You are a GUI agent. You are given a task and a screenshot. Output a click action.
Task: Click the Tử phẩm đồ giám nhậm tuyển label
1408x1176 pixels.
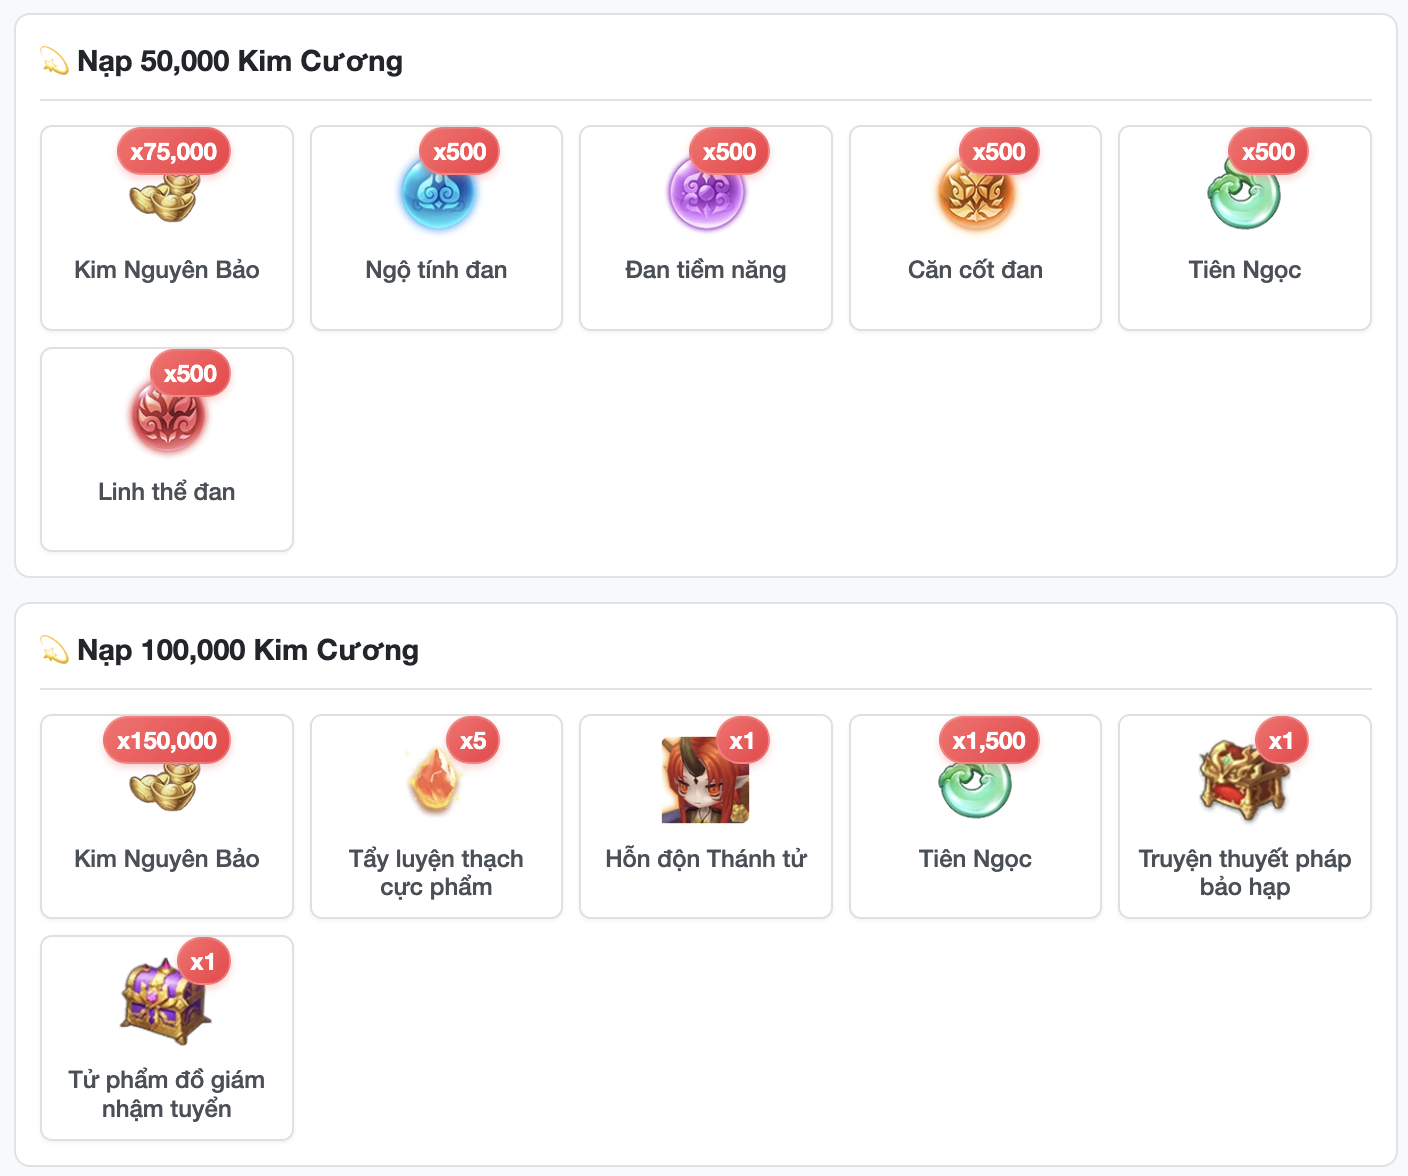pos(167,1094)
